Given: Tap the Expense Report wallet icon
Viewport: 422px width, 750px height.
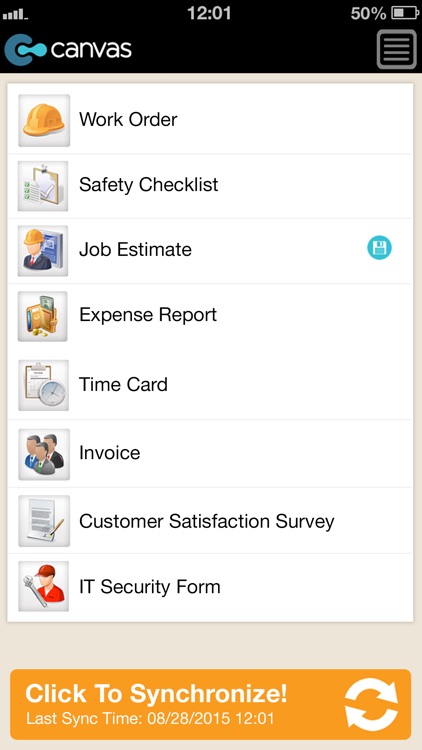Looking at the screenshot, I should [43, 316].
